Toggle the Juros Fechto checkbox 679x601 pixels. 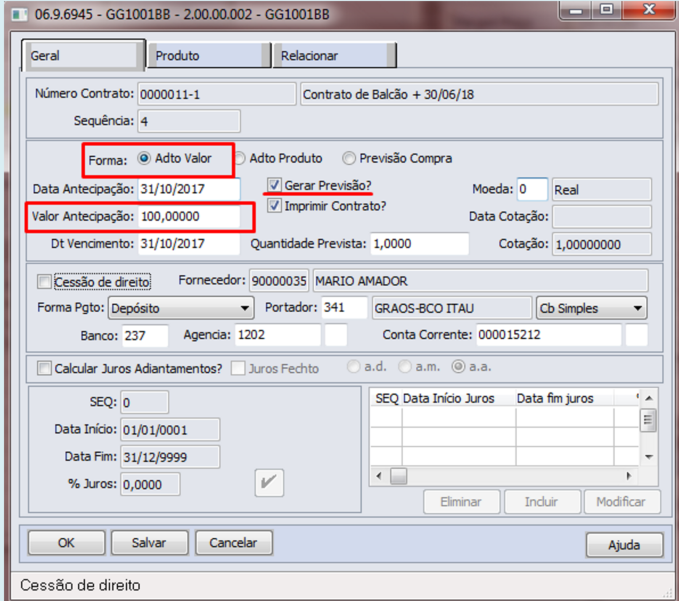[238, 368]
